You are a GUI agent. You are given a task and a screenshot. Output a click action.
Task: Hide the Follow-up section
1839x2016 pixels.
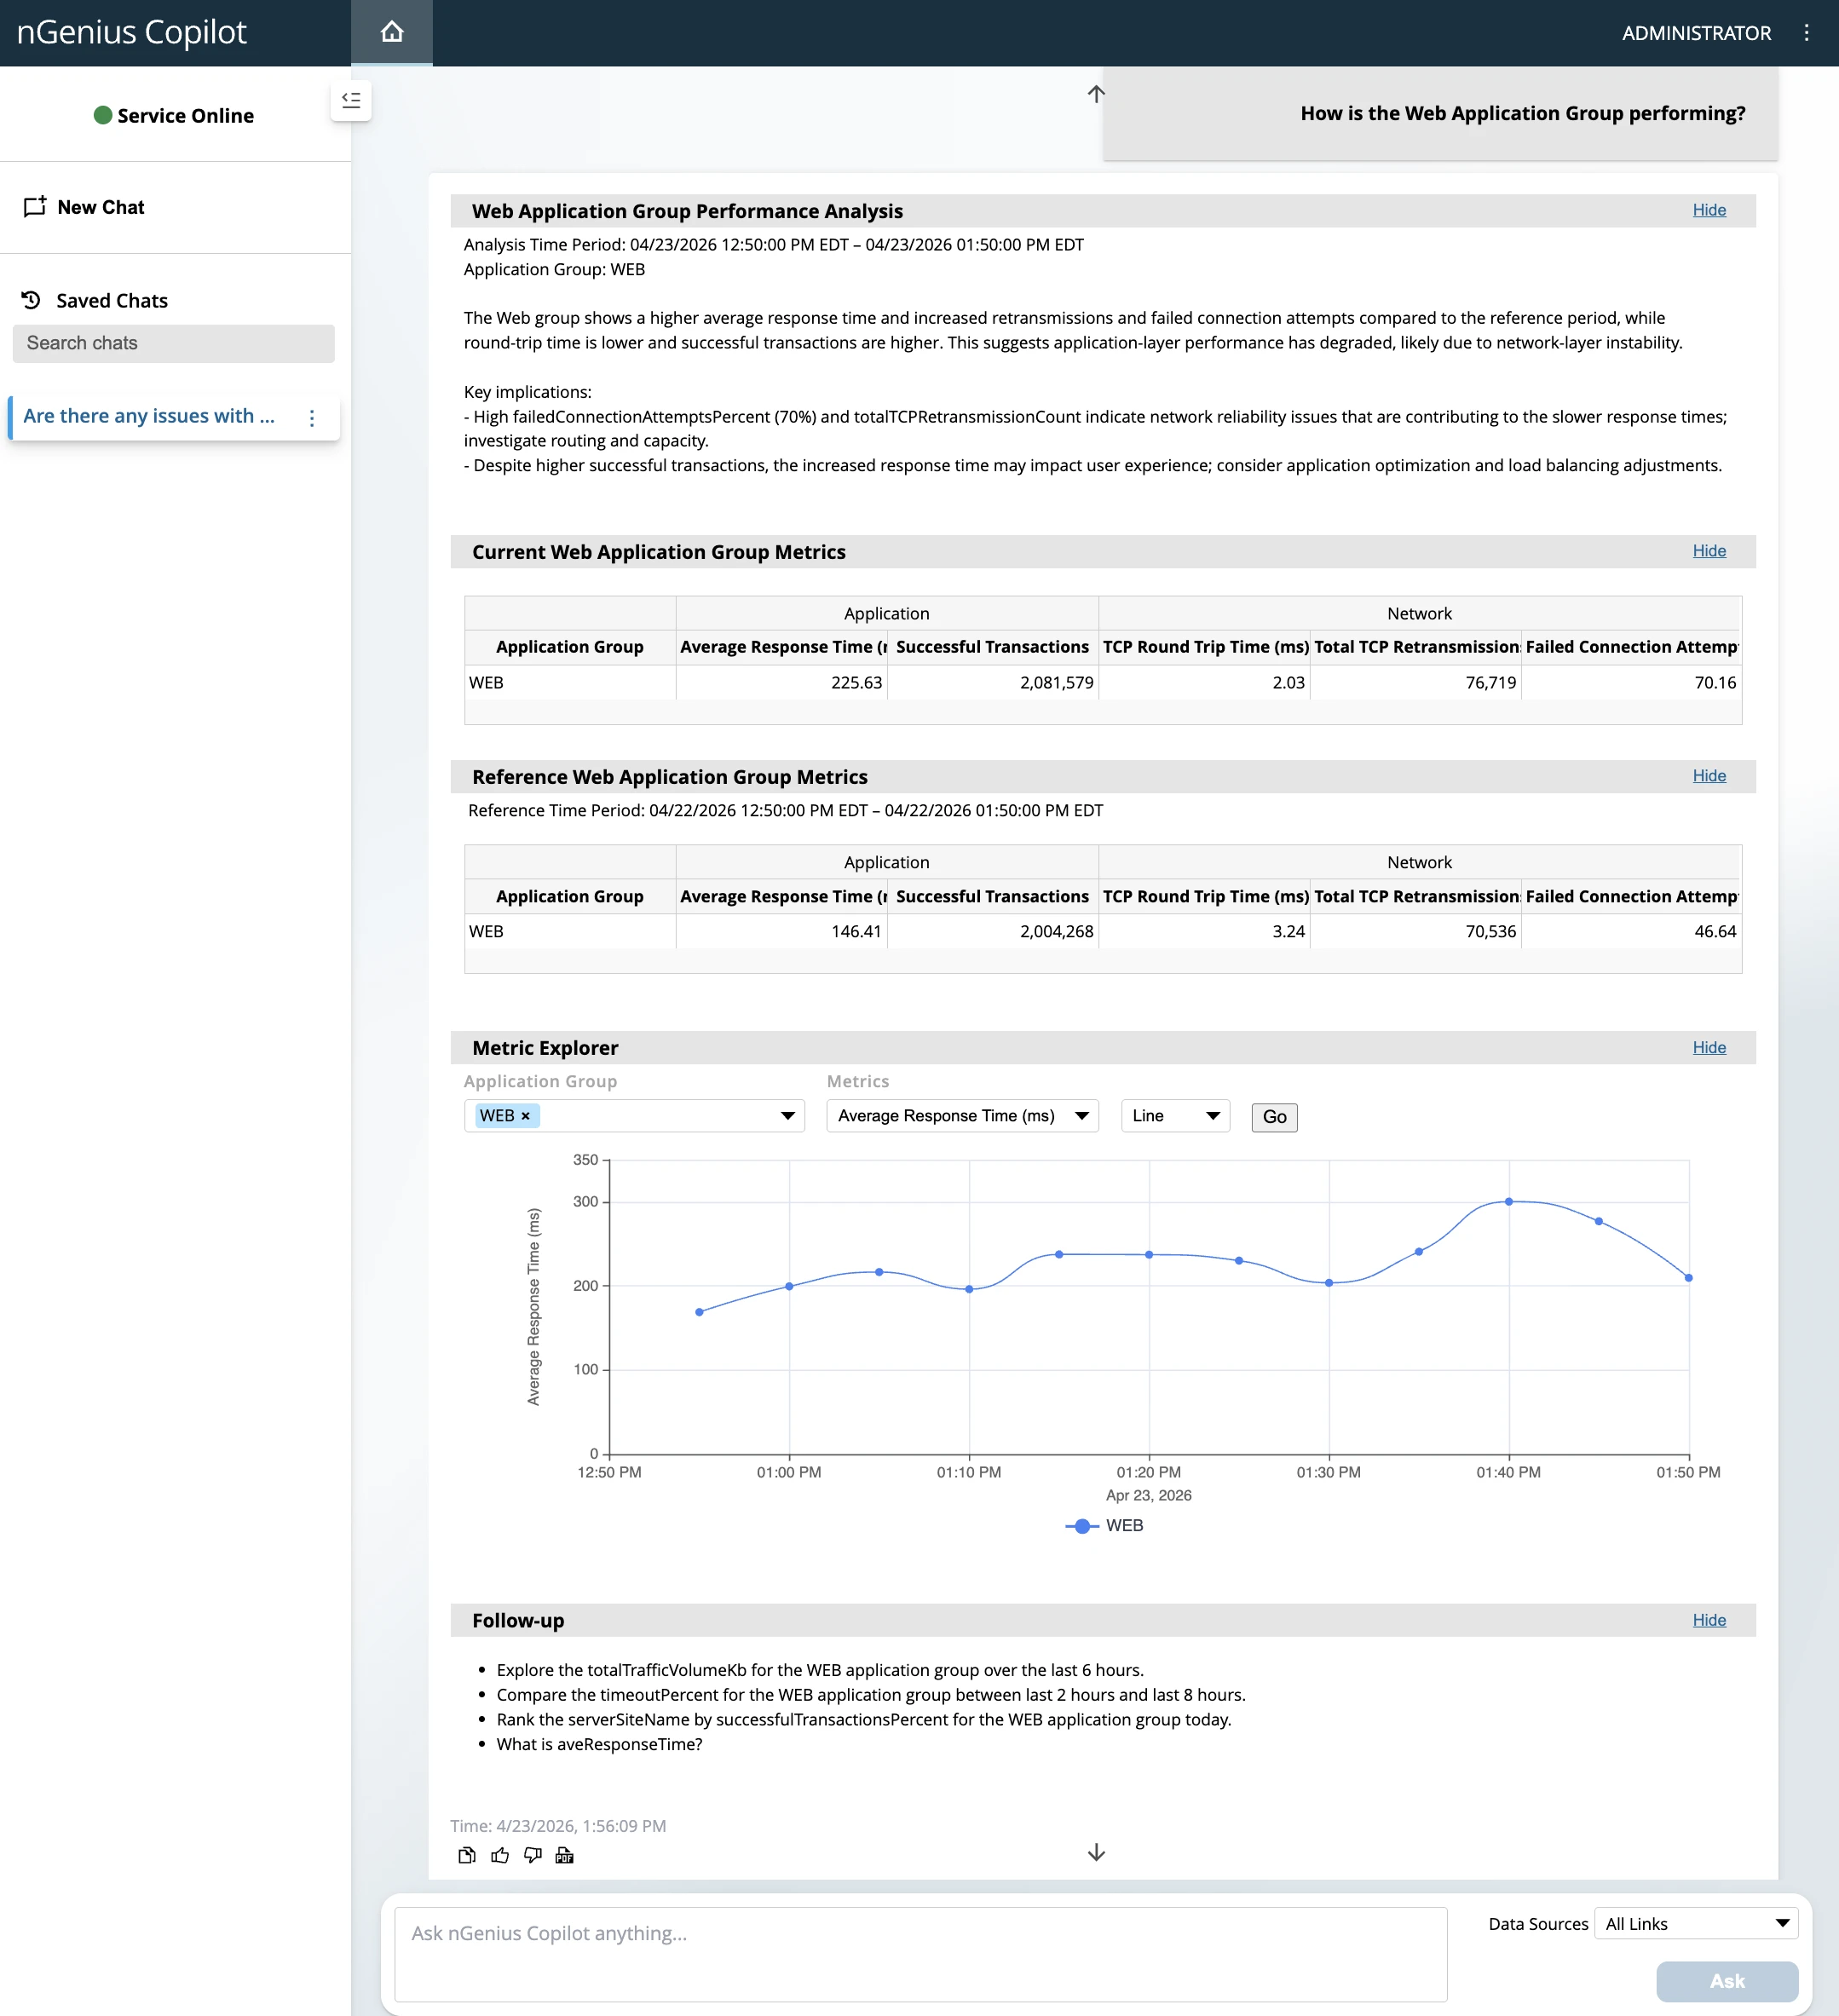(x=1709, y=1620)
